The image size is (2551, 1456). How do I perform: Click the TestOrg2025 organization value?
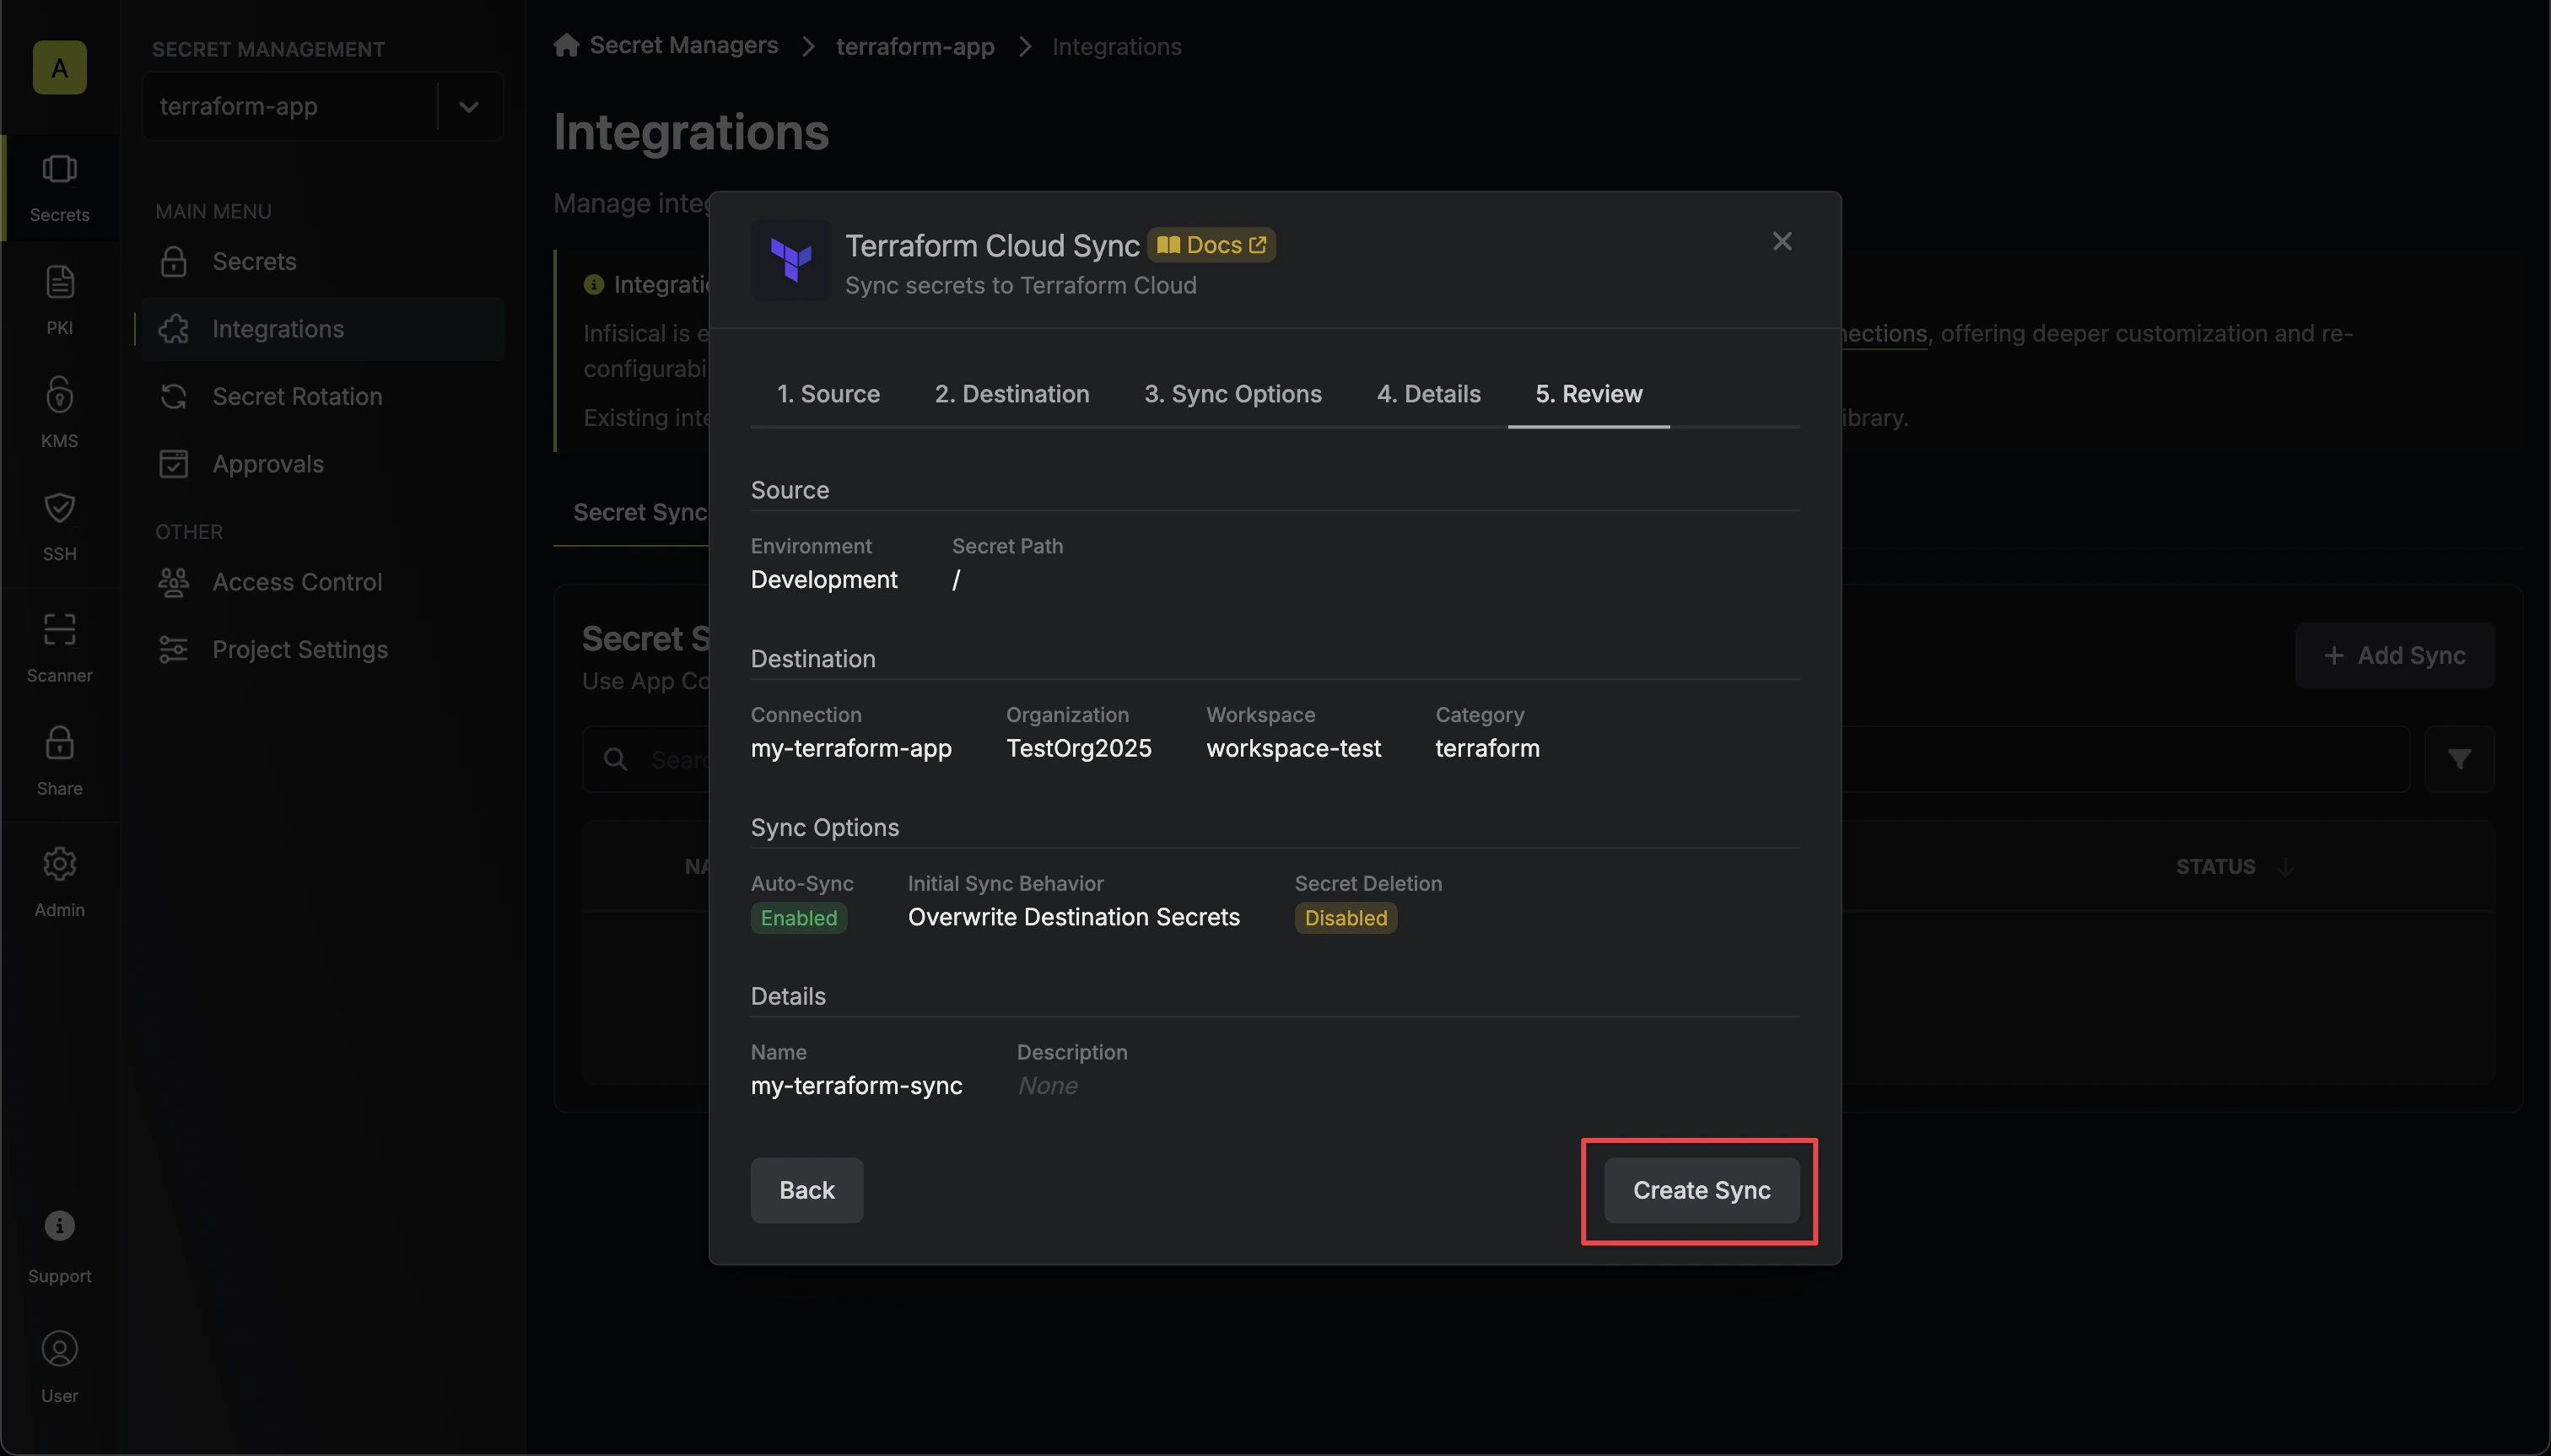[x=1078, y=748]
